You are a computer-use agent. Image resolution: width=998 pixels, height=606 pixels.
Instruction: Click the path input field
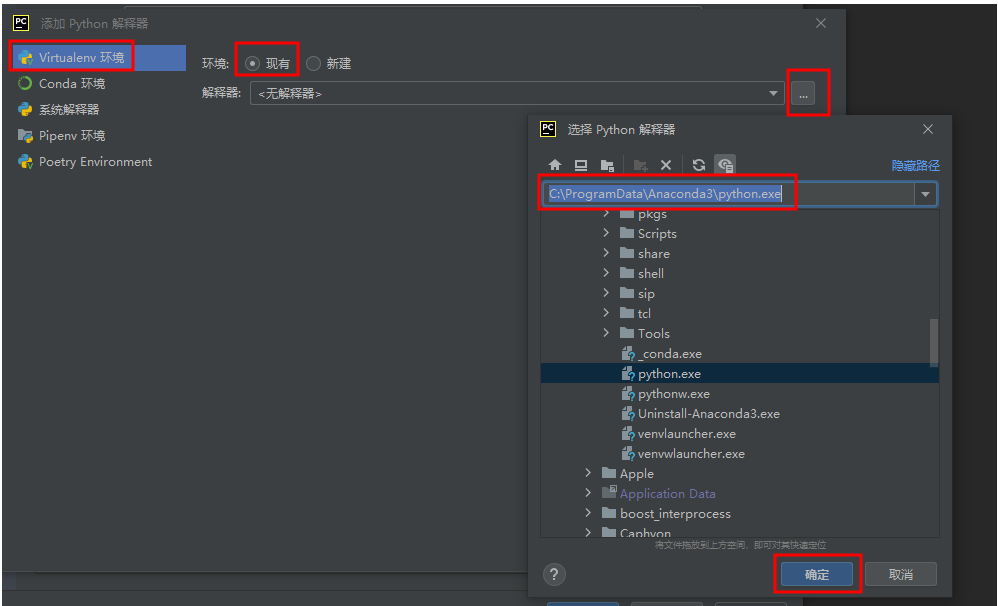(x=728, y=194)
